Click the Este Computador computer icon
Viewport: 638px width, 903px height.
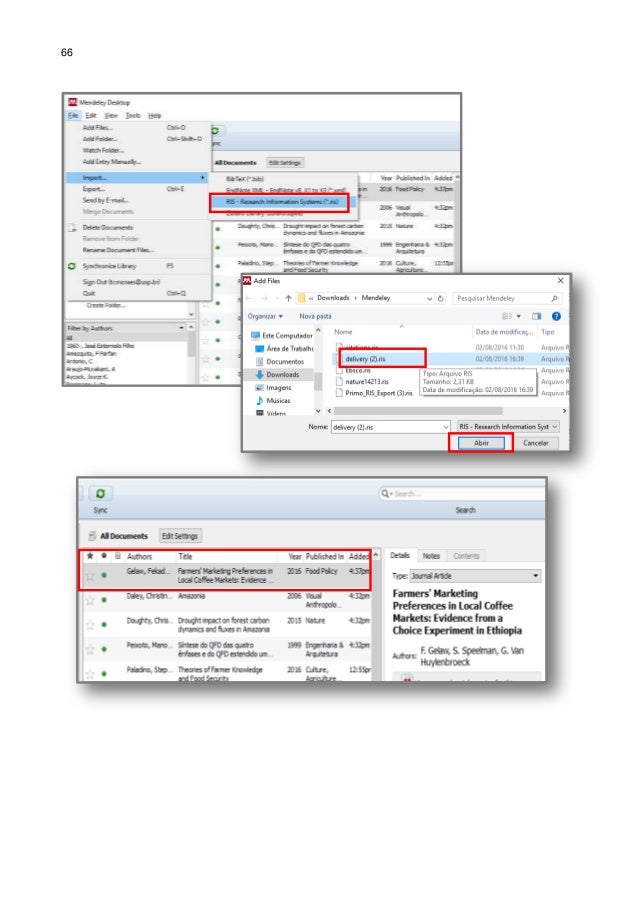255,335
